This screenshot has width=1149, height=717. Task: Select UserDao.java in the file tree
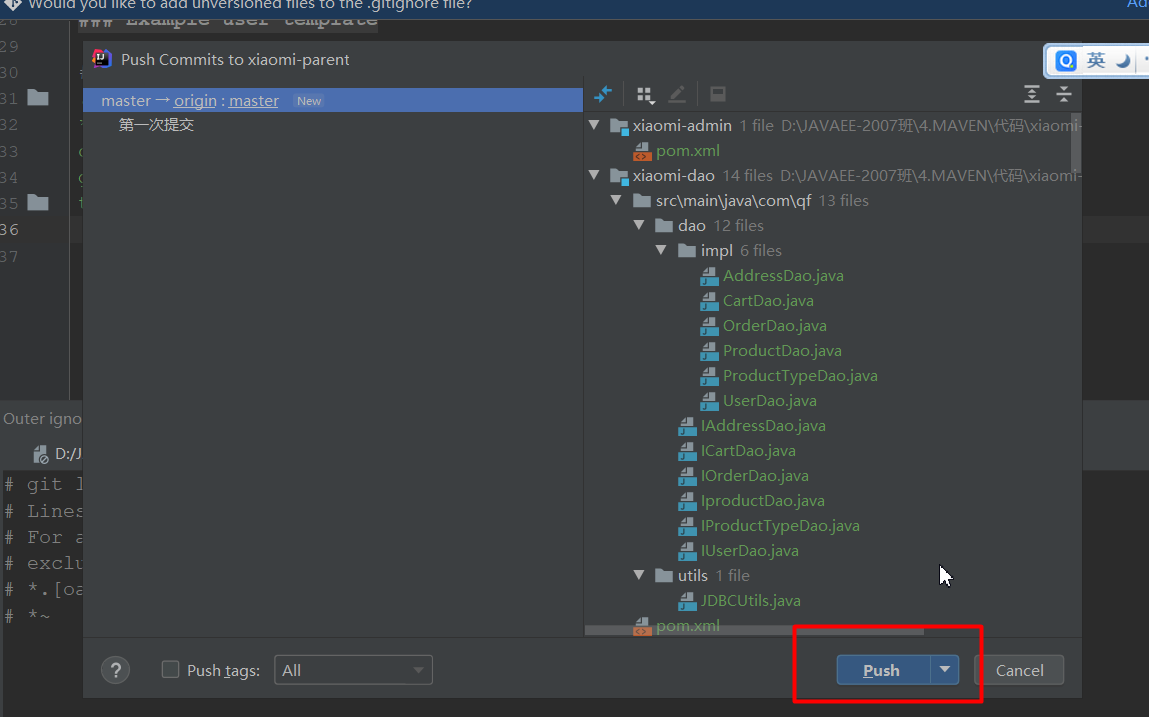[769, 401]
